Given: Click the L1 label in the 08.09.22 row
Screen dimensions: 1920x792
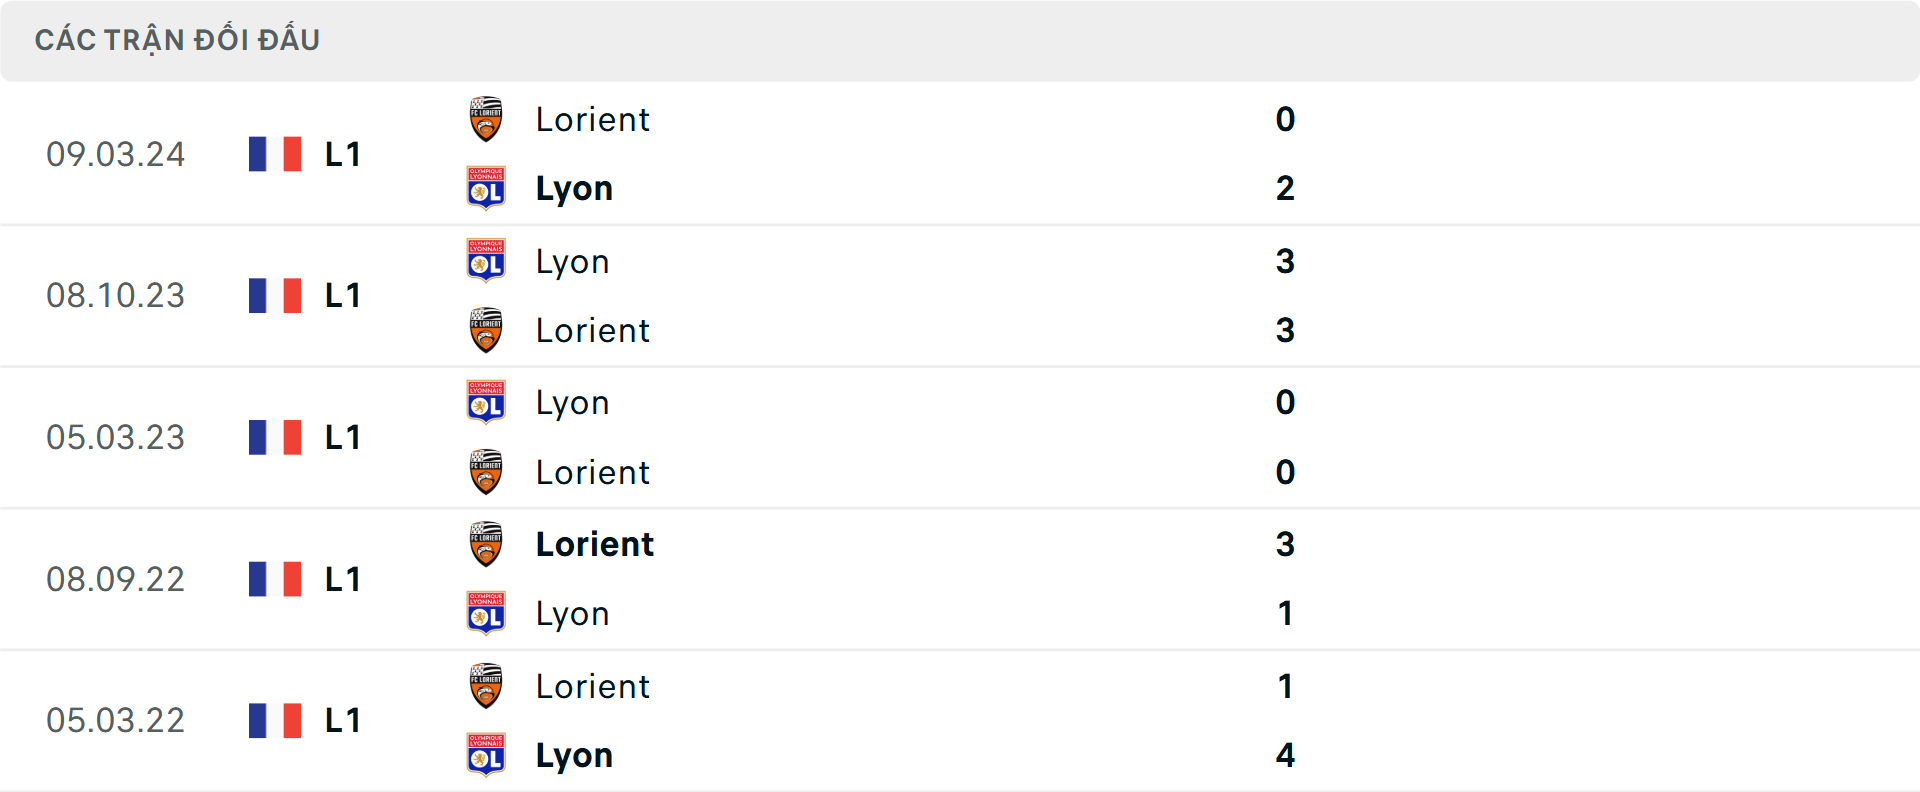Looking at the screenshot, I should tap(342, 579).
